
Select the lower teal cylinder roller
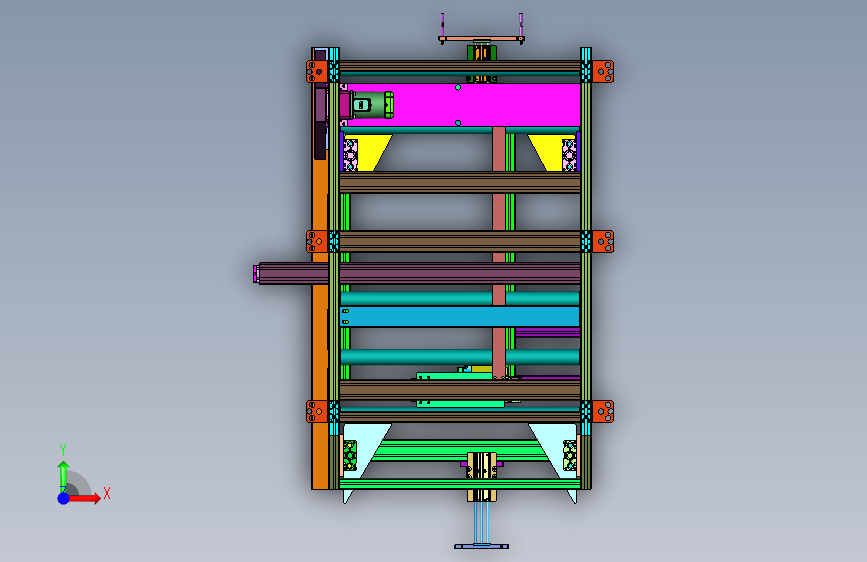point(459,357)
